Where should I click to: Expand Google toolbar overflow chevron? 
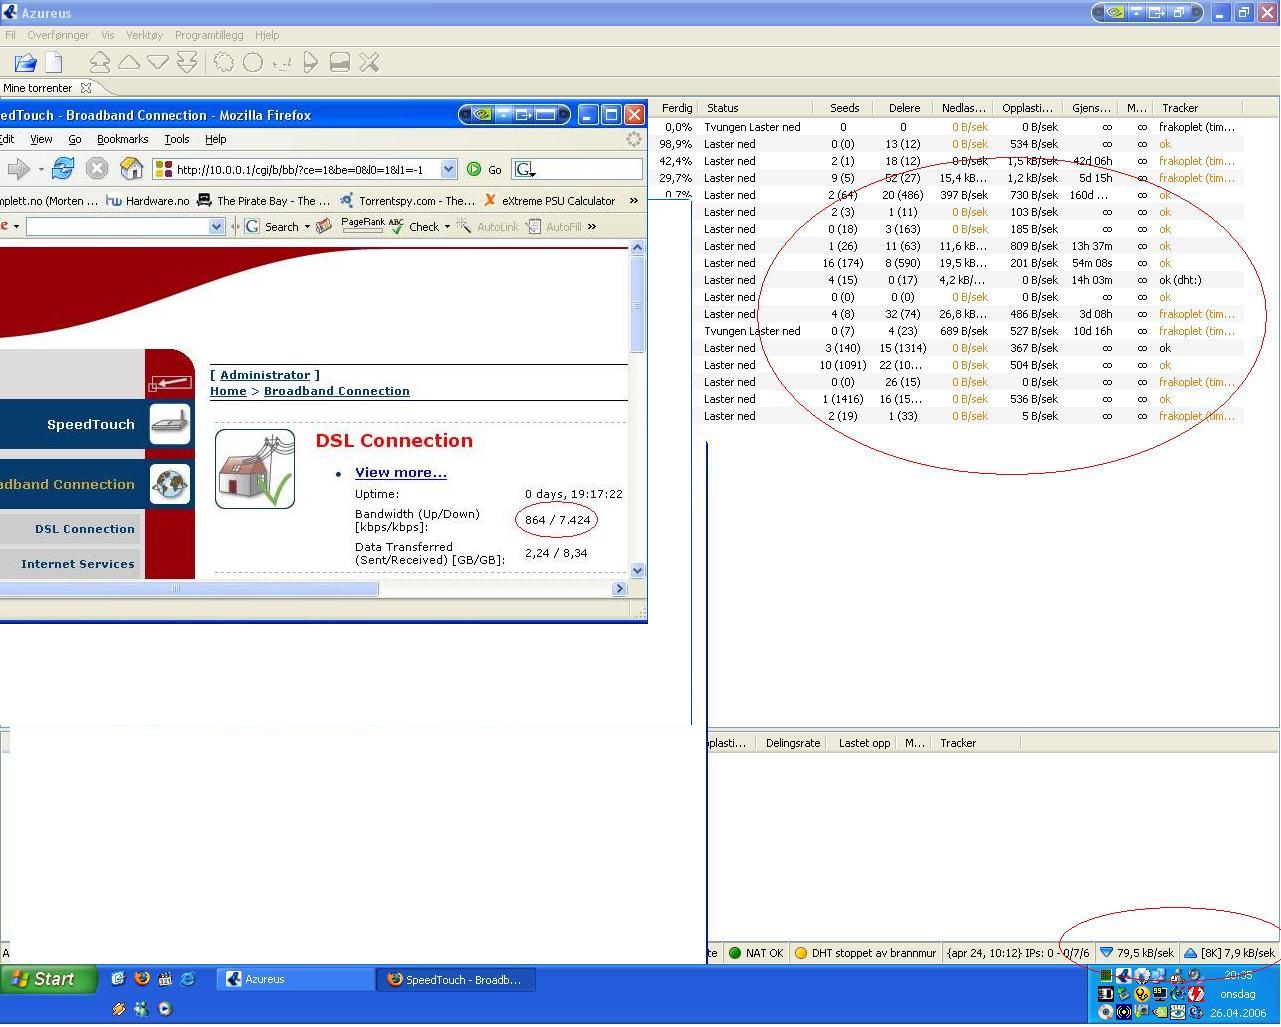click(x=592, y=227)
